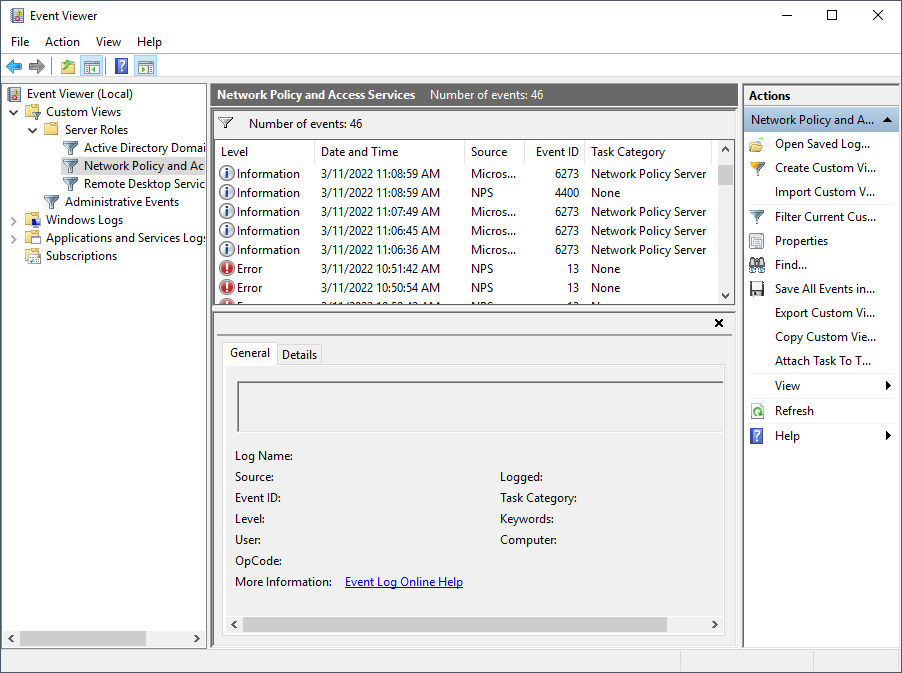Open Properties from the Actions pane icon
The width and height of the screenshot is (902, 673).
[x=757, y=240]
